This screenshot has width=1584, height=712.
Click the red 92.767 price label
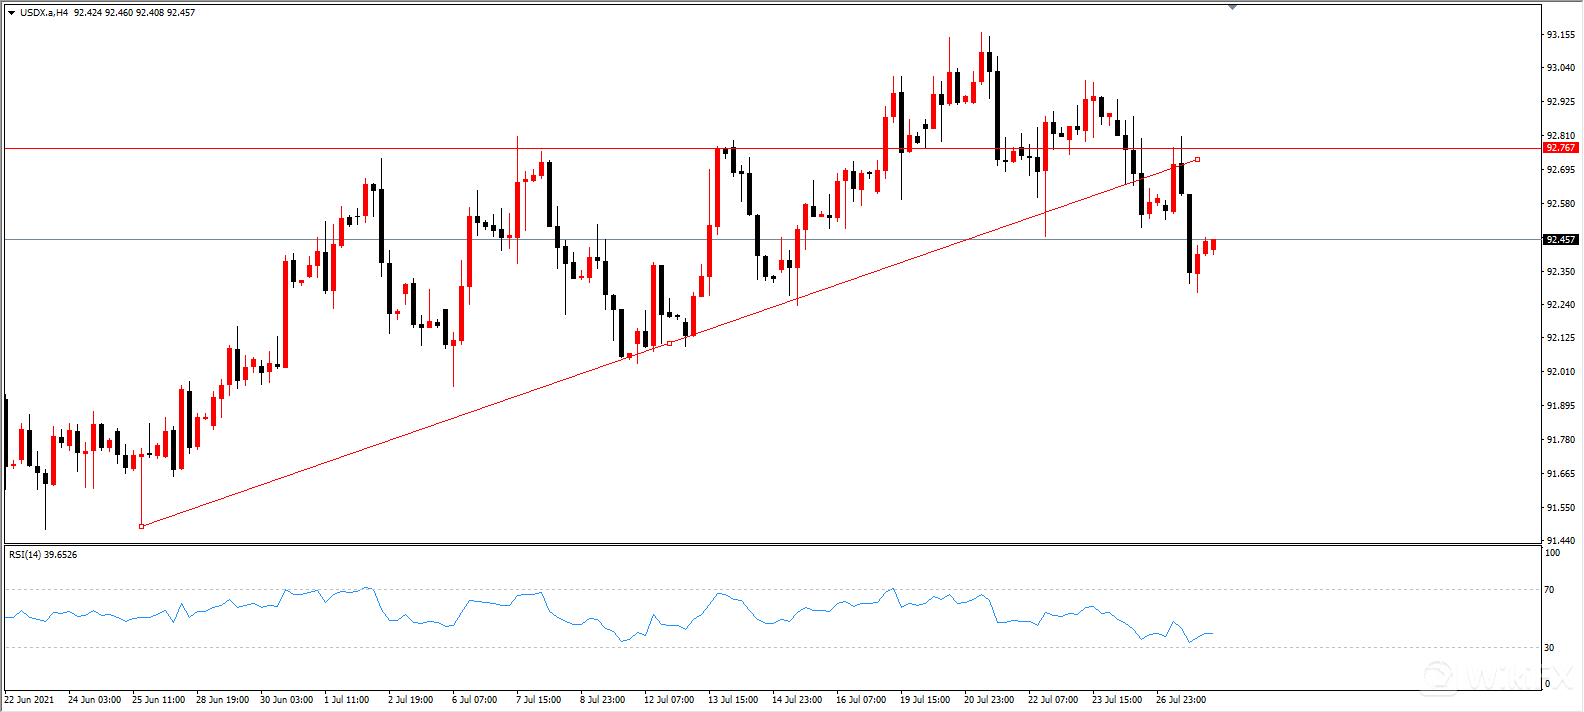tap(1560, 148)
